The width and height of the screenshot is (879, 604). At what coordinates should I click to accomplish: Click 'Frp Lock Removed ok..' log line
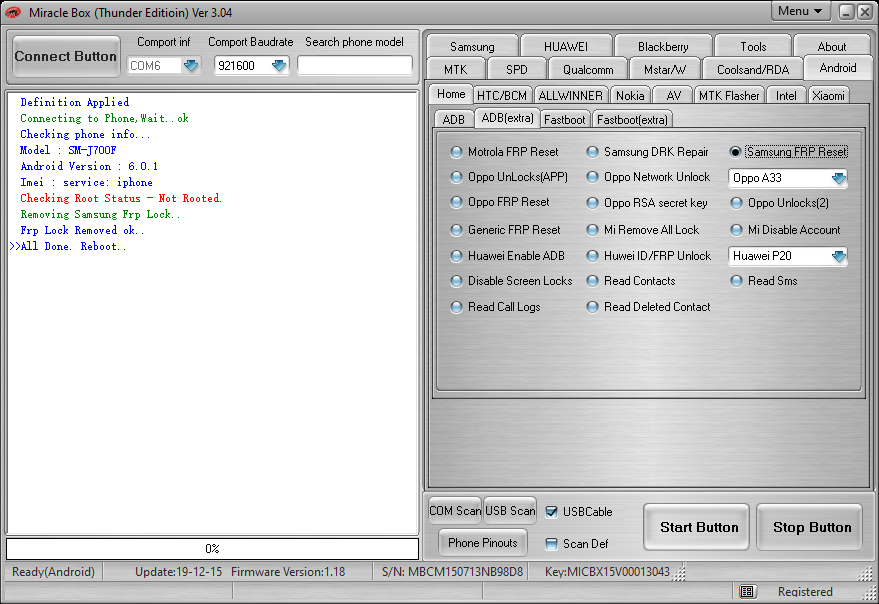(82, 230)
